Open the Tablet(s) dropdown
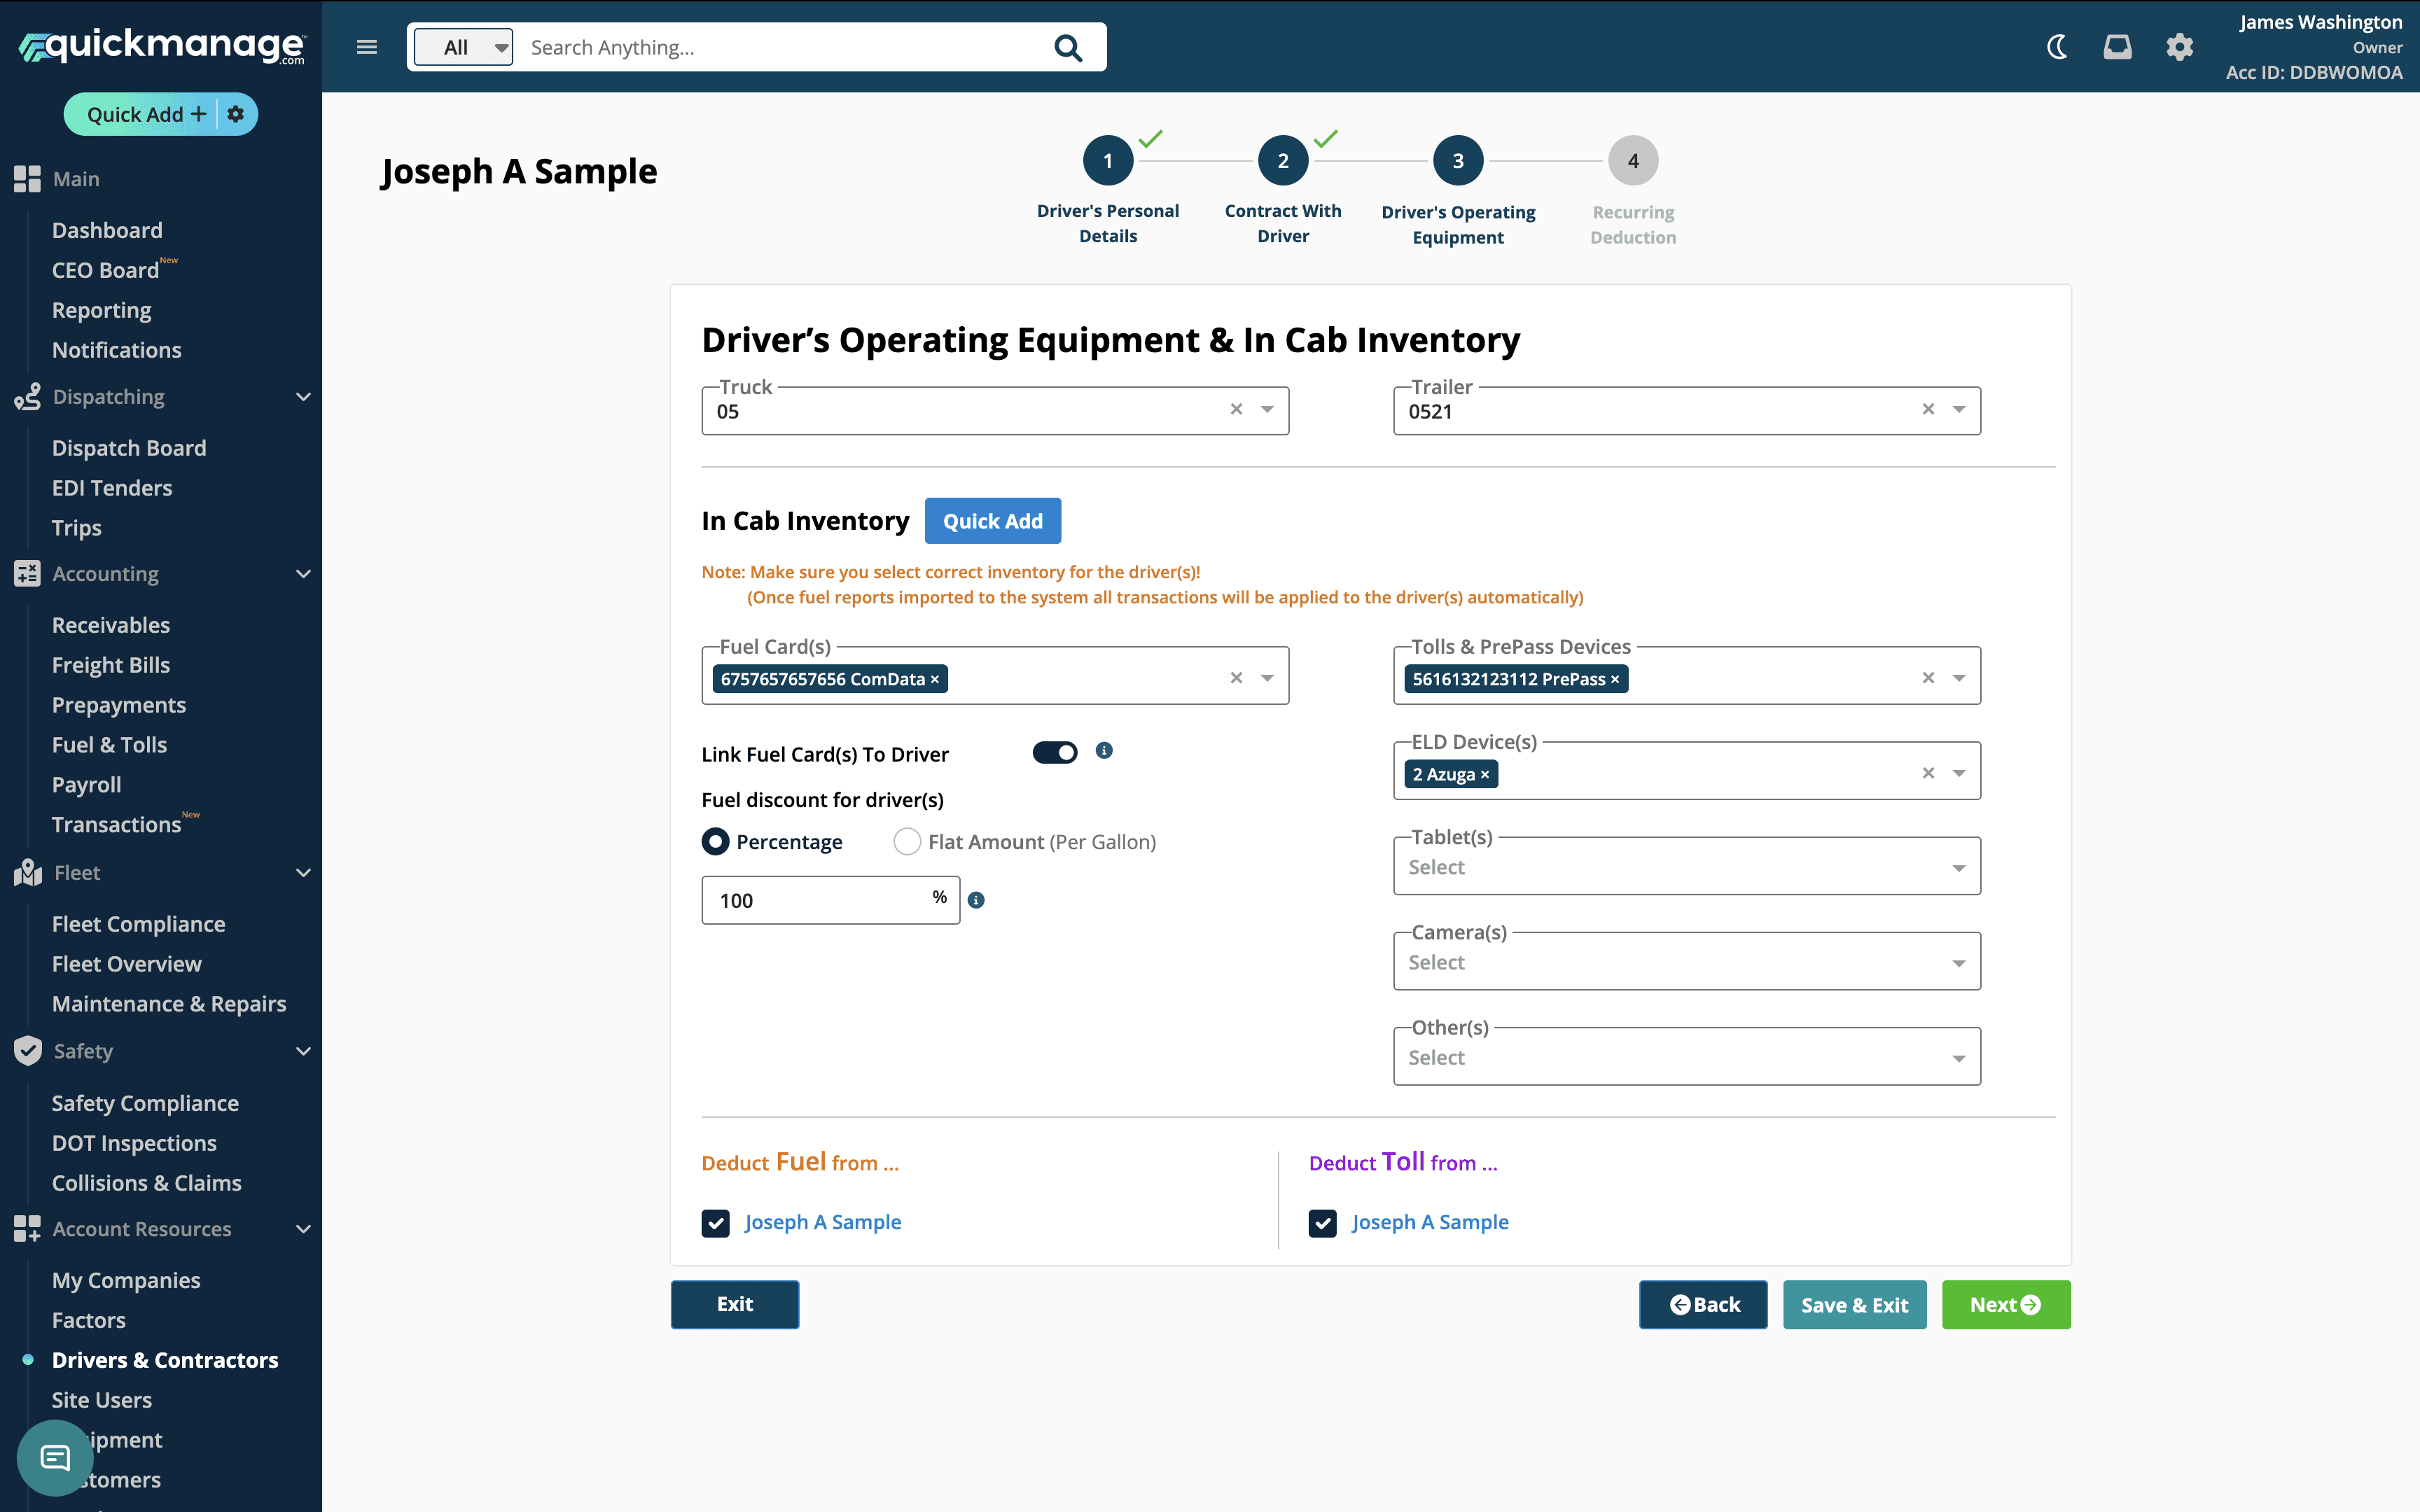 click(1686, 867)
